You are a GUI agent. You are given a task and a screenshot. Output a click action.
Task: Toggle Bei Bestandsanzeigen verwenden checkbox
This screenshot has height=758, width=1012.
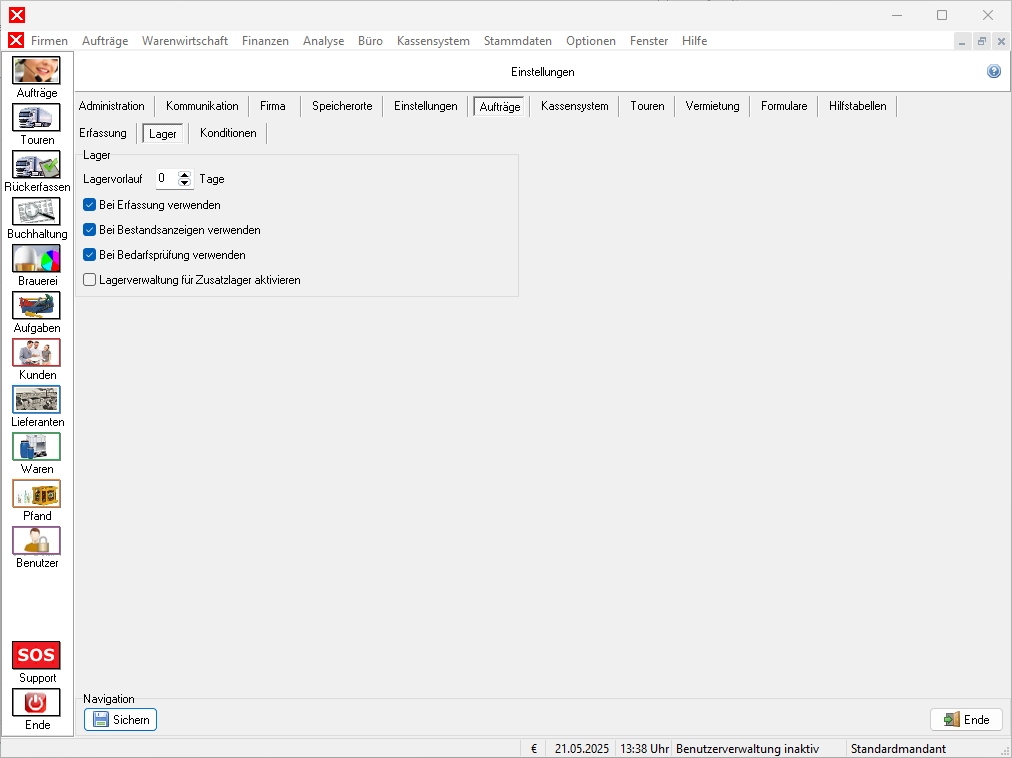pyautogui.click(x=89, y=230)
